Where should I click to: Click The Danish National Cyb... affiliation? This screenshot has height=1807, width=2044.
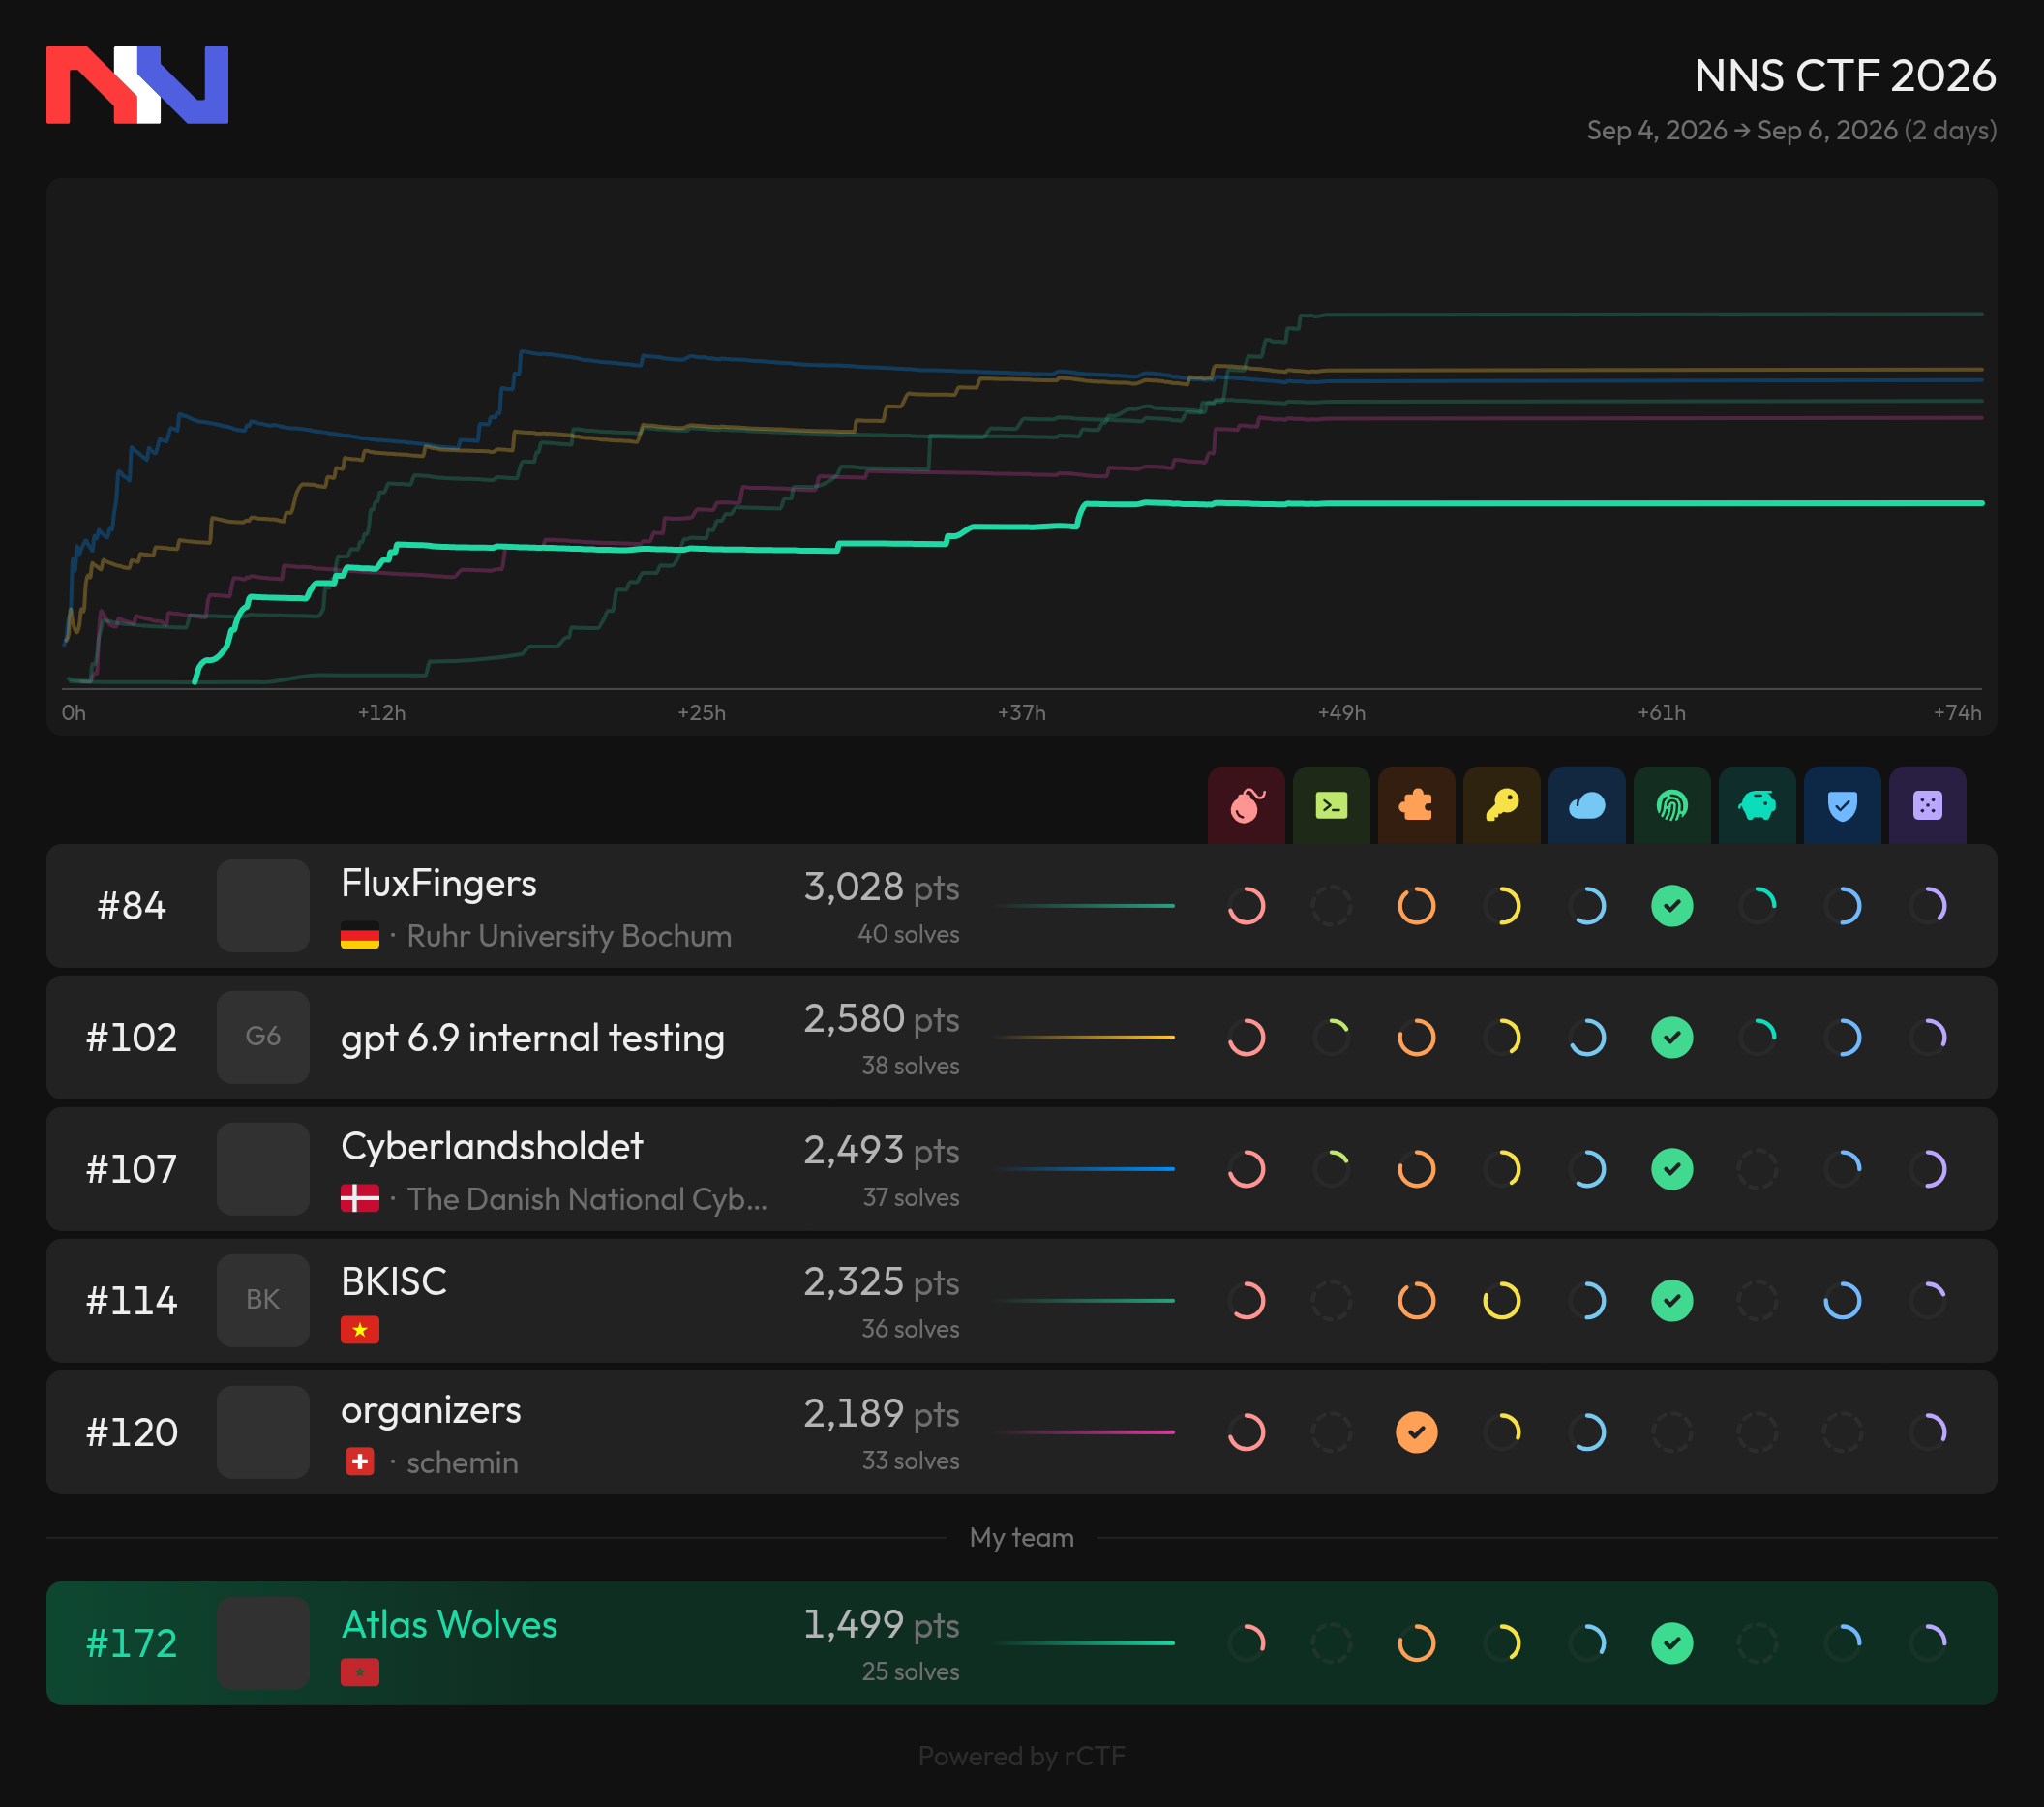(587, 1199)
